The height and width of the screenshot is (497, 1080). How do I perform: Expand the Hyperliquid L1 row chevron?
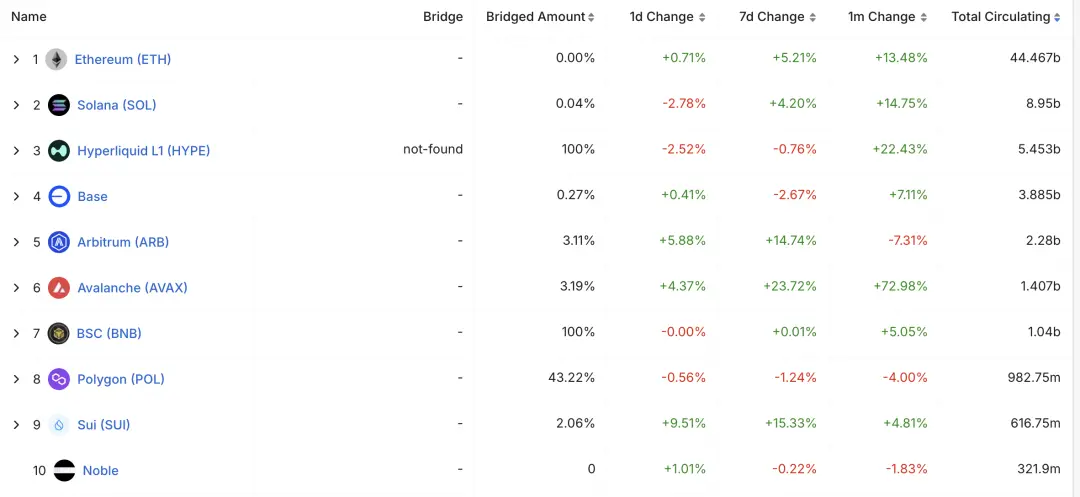tap(17, 151)
